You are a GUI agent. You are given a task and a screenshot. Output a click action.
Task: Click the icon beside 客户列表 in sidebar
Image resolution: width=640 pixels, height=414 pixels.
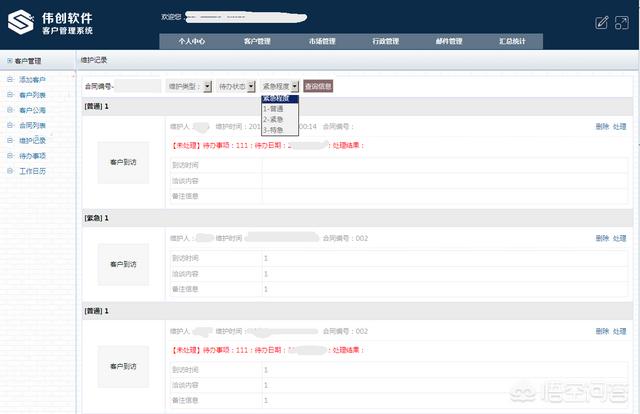click(10, 94)
